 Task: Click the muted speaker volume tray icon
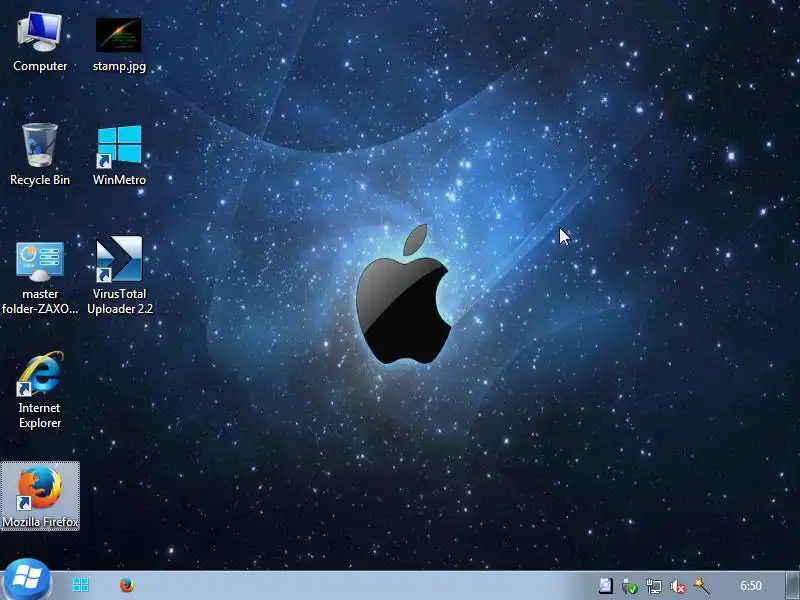(678, 586)
